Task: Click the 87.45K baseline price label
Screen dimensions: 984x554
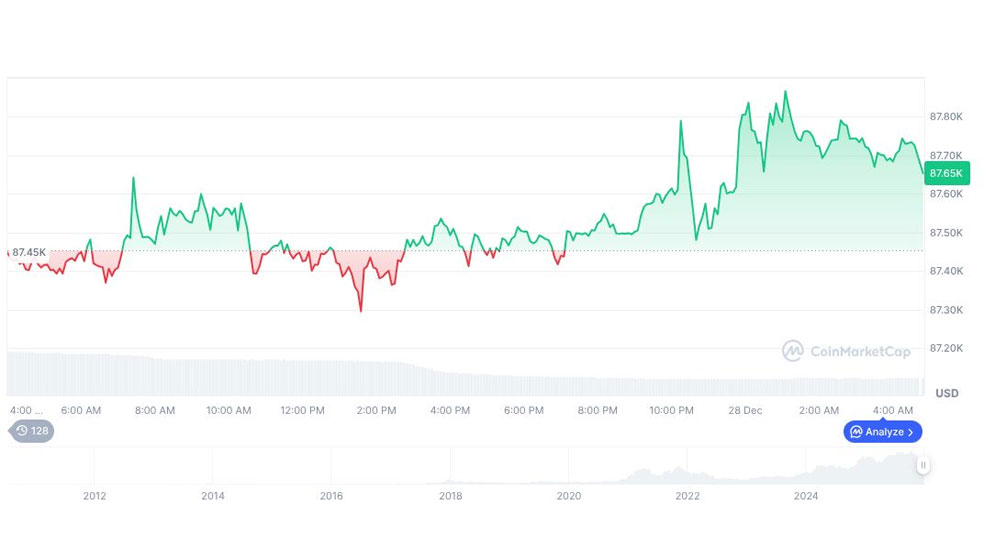Action: (29, 252)
